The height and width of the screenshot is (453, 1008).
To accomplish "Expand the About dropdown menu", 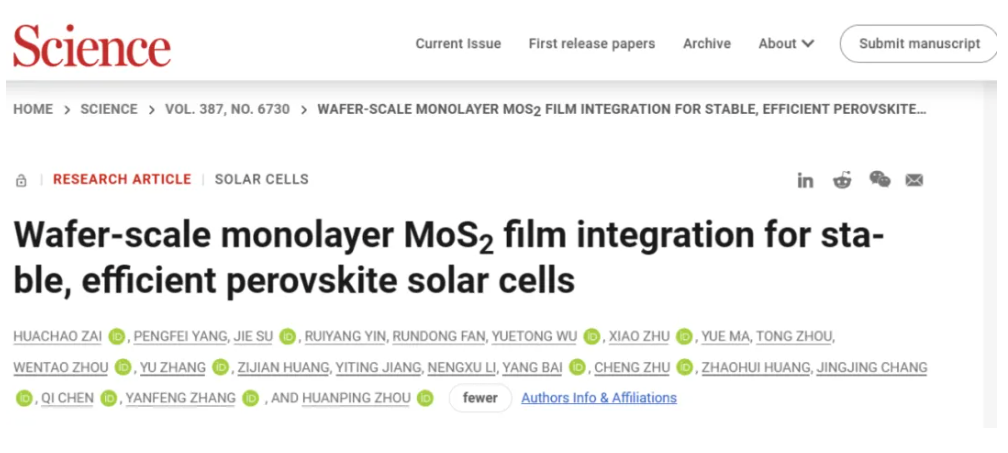I will (786, 44).
